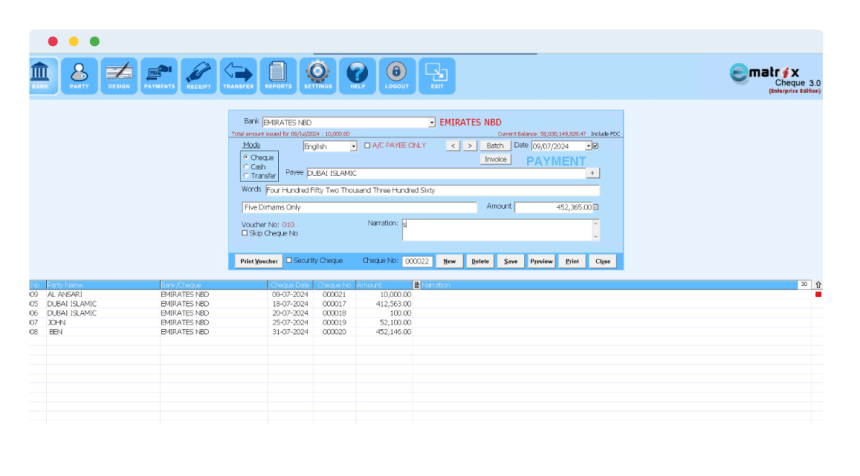This screenshot has width=860, height=476.
Task: Click the Narration box scroll up arrow
Action: (596, 223)
